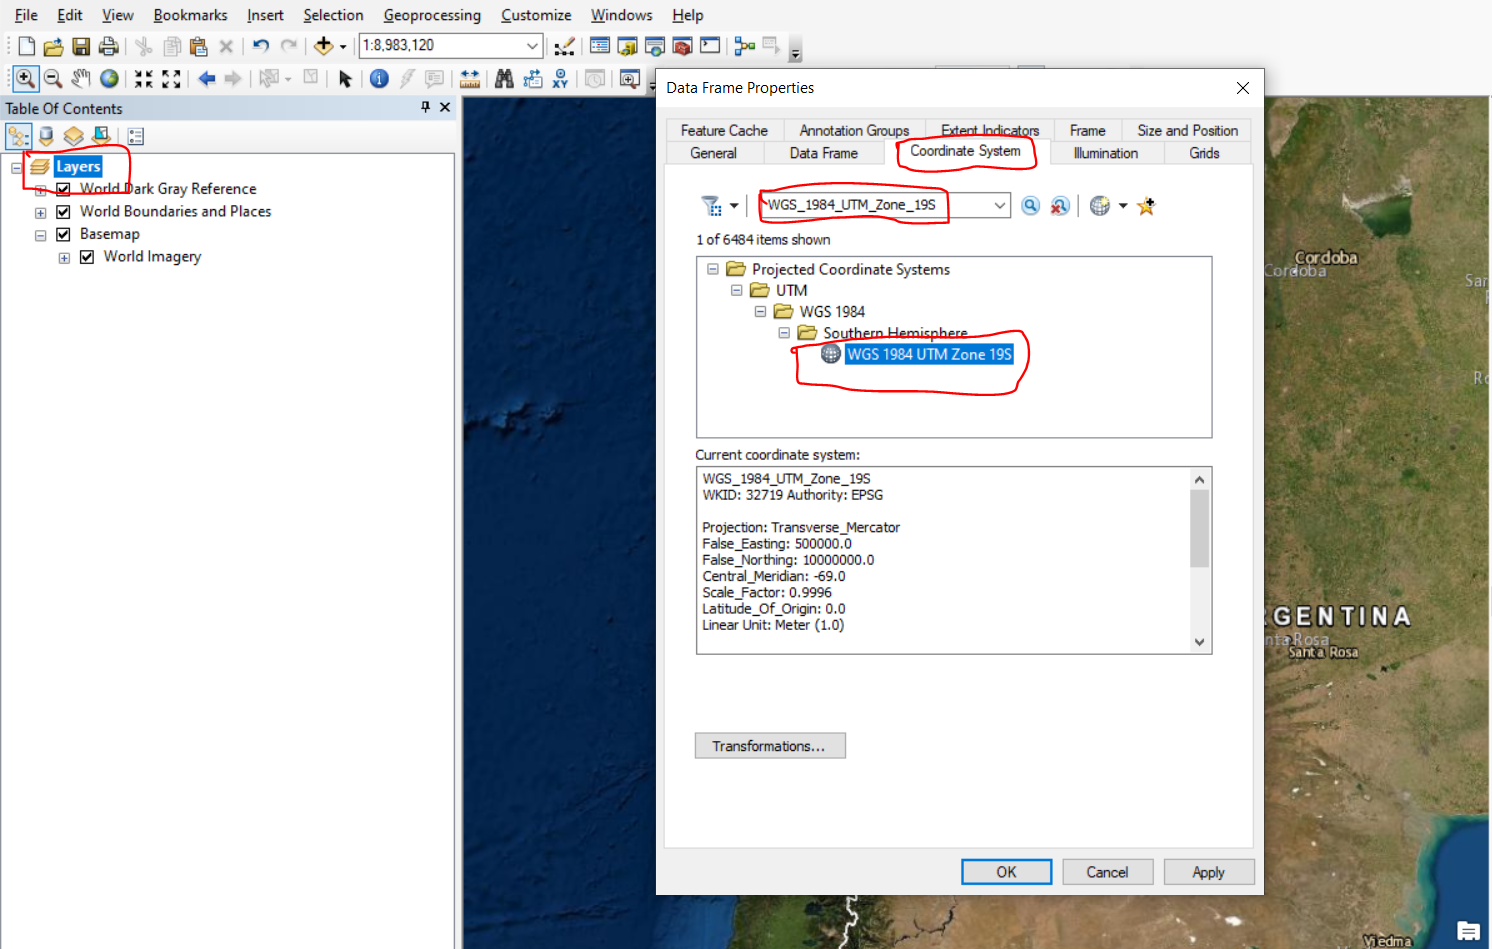Image resolution: width=1492 pixels, height=949 pixels.
Task: Expand the World Dark Gray Reference layer
Action: tap(40, 189)
